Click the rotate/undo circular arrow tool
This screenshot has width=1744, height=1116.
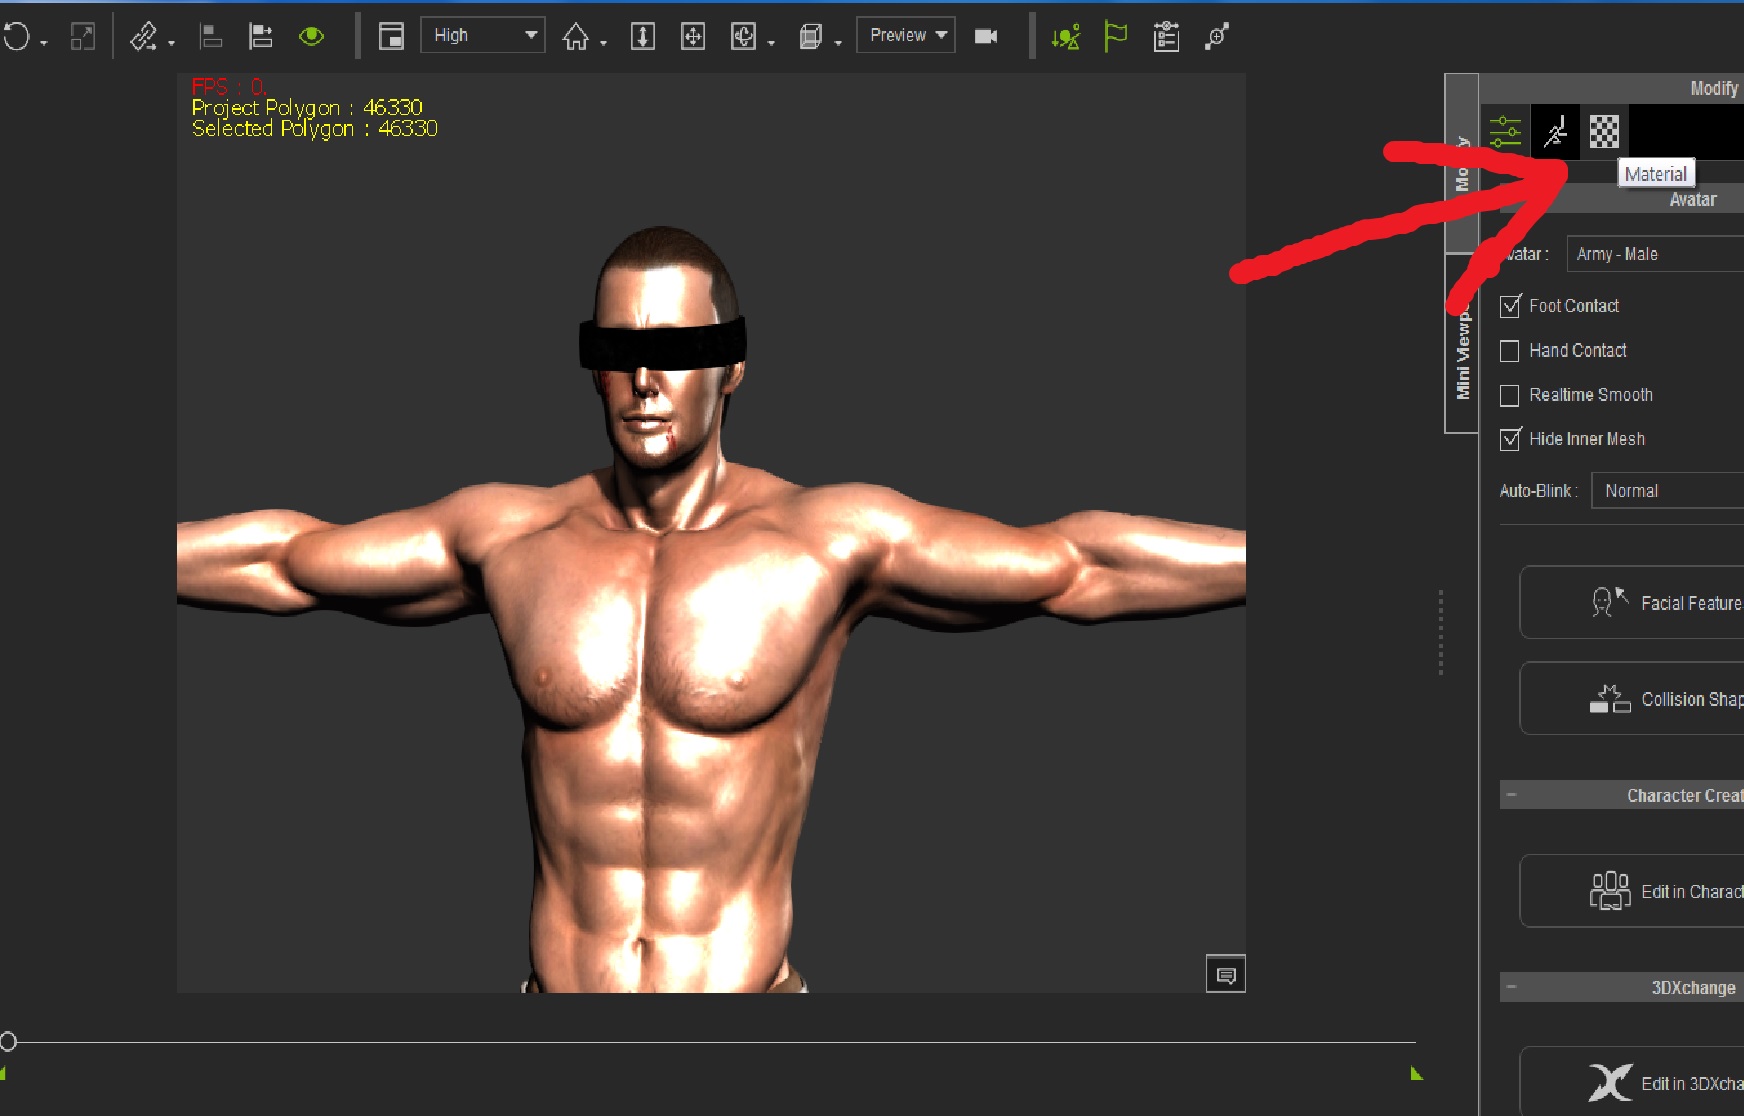16,37
